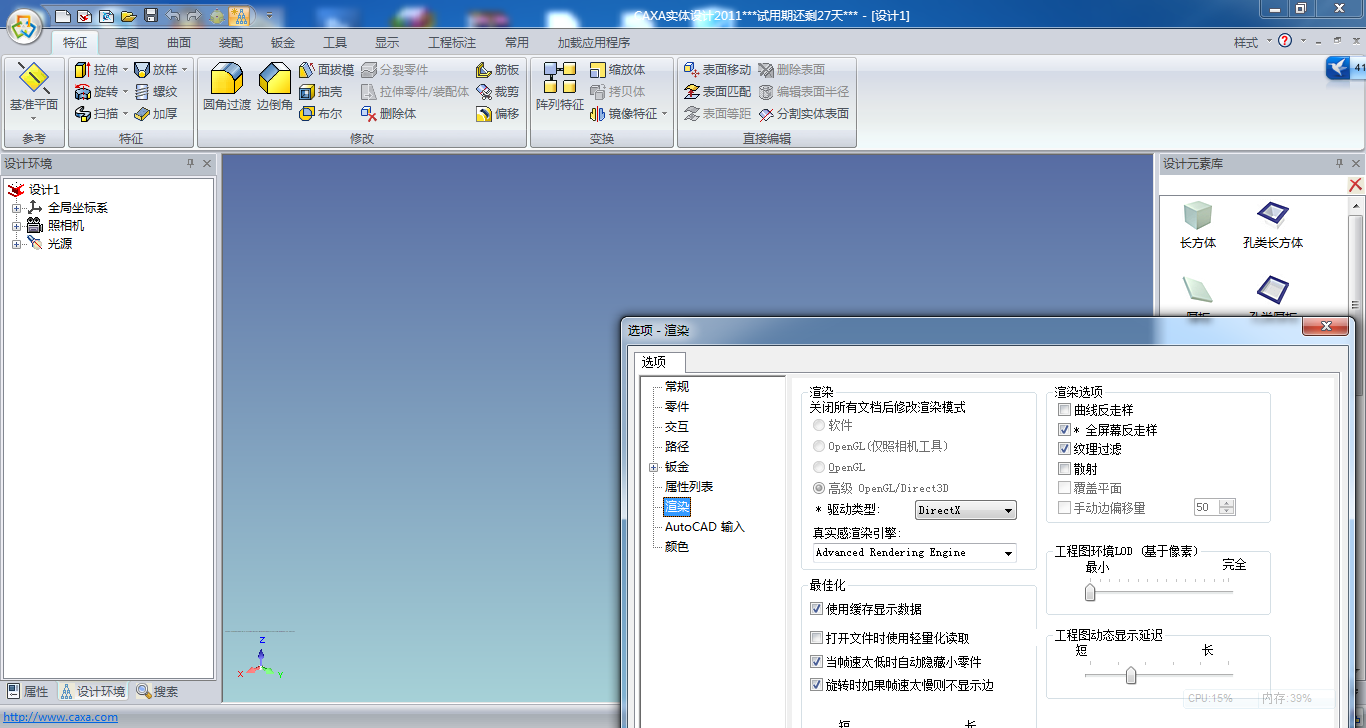This screenshot has width=1366, height=728.
Task: Select the 筋板 rib tool
Action: 498,70
